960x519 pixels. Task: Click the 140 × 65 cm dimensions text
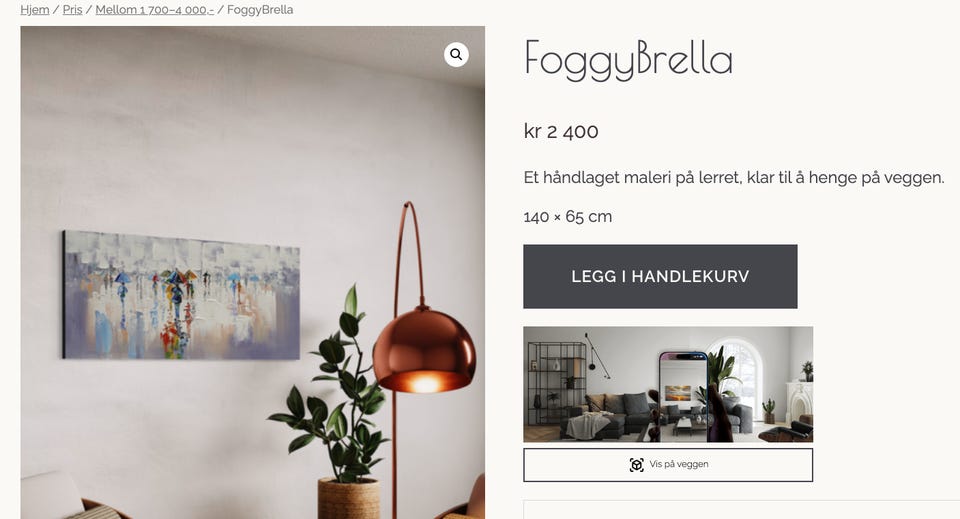coord(568,217)
